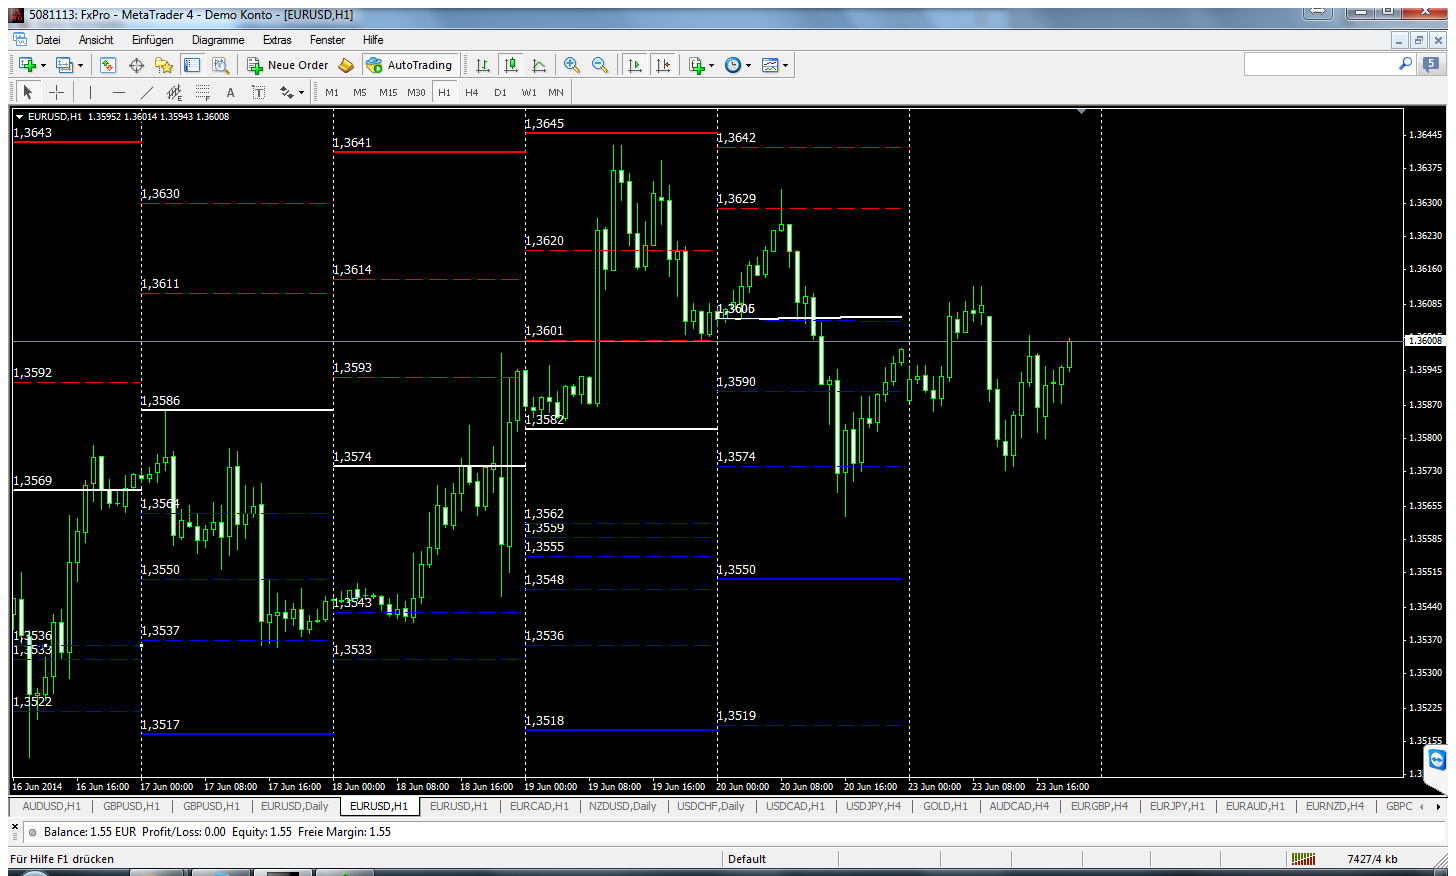Select the arrow cursor tool

pyautogui.click(x=28, y=92)
